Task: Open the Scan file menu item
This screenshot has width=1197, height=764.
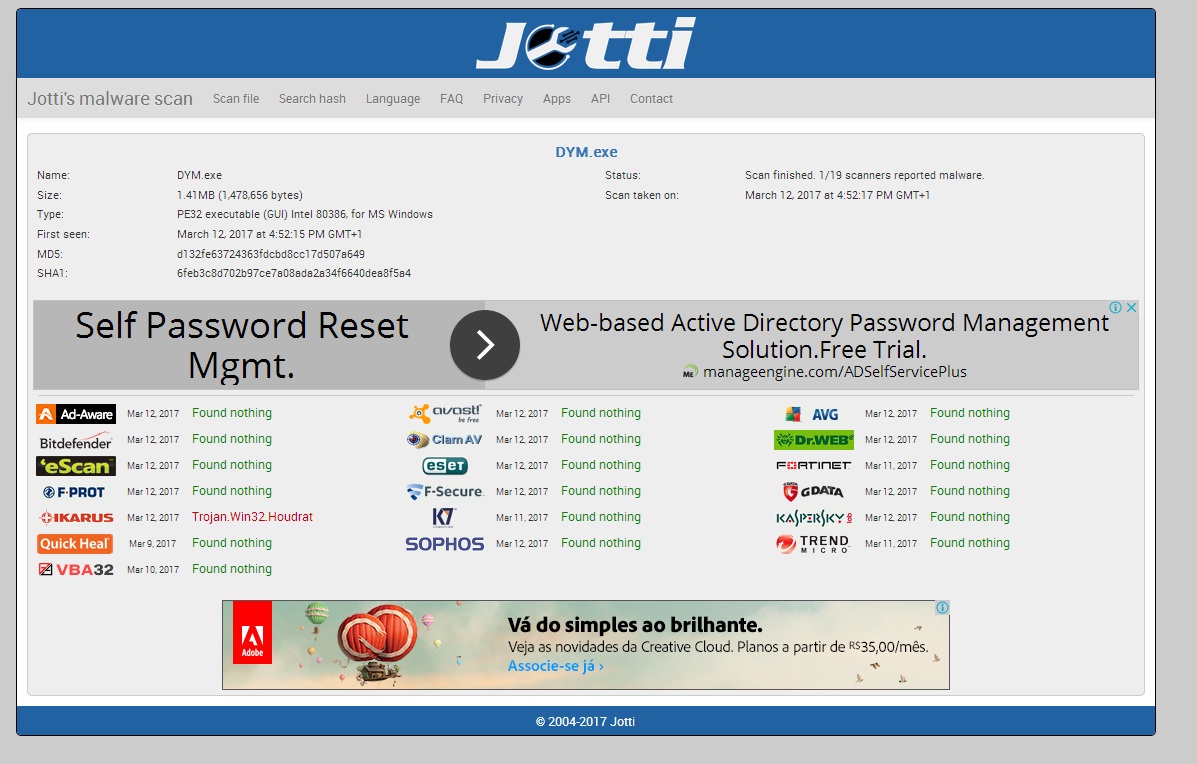Action: (236, 98)
